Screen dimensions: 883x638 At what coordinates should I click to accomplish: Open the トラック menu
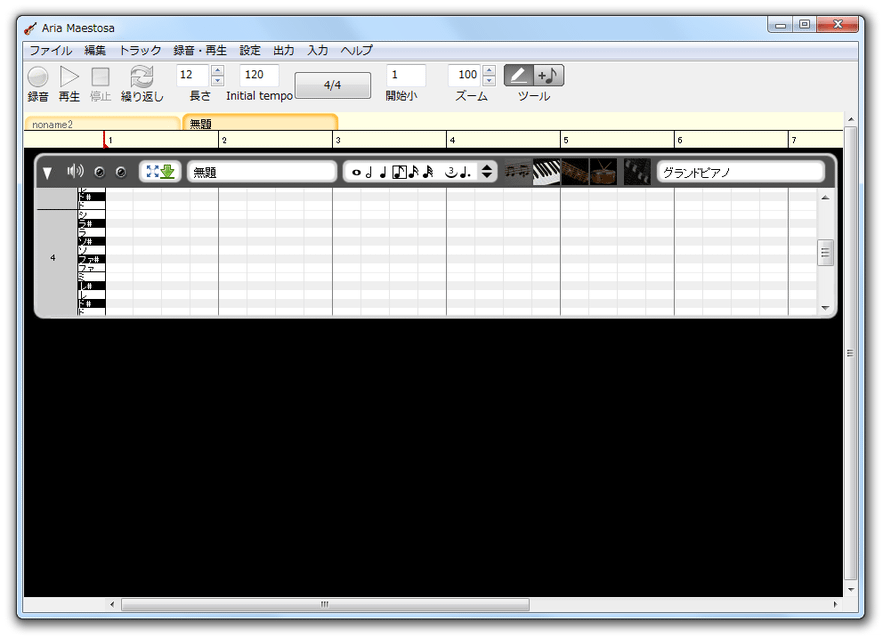140,50
